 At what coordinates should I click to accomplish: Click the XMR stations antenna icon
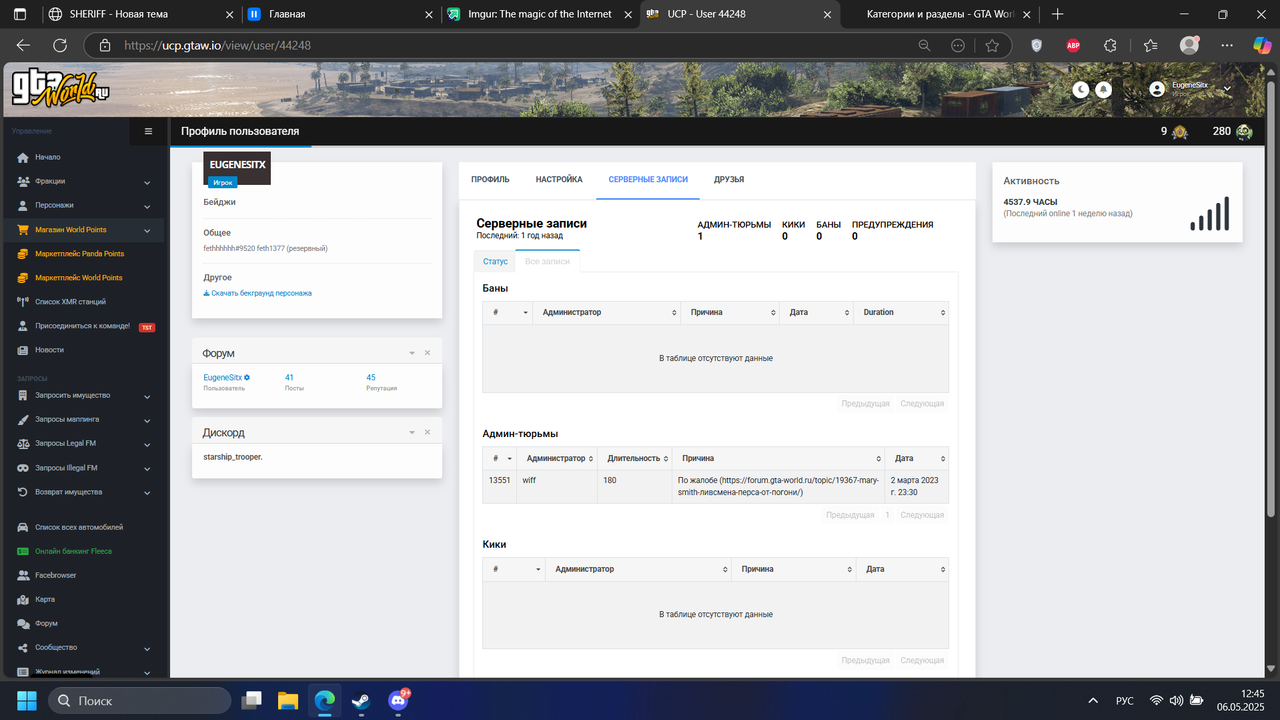pyautogui.click(x=23, y=301)
